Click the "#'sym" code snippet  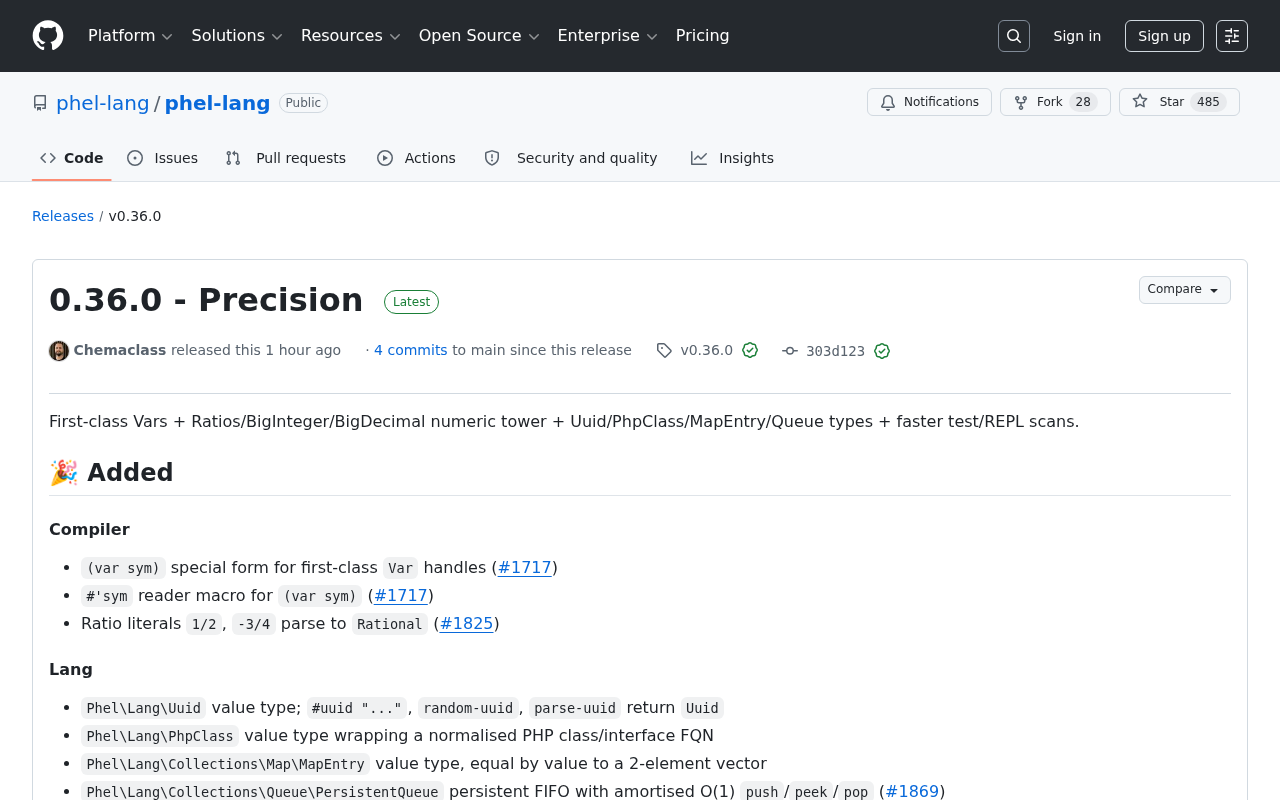point(107,596)
